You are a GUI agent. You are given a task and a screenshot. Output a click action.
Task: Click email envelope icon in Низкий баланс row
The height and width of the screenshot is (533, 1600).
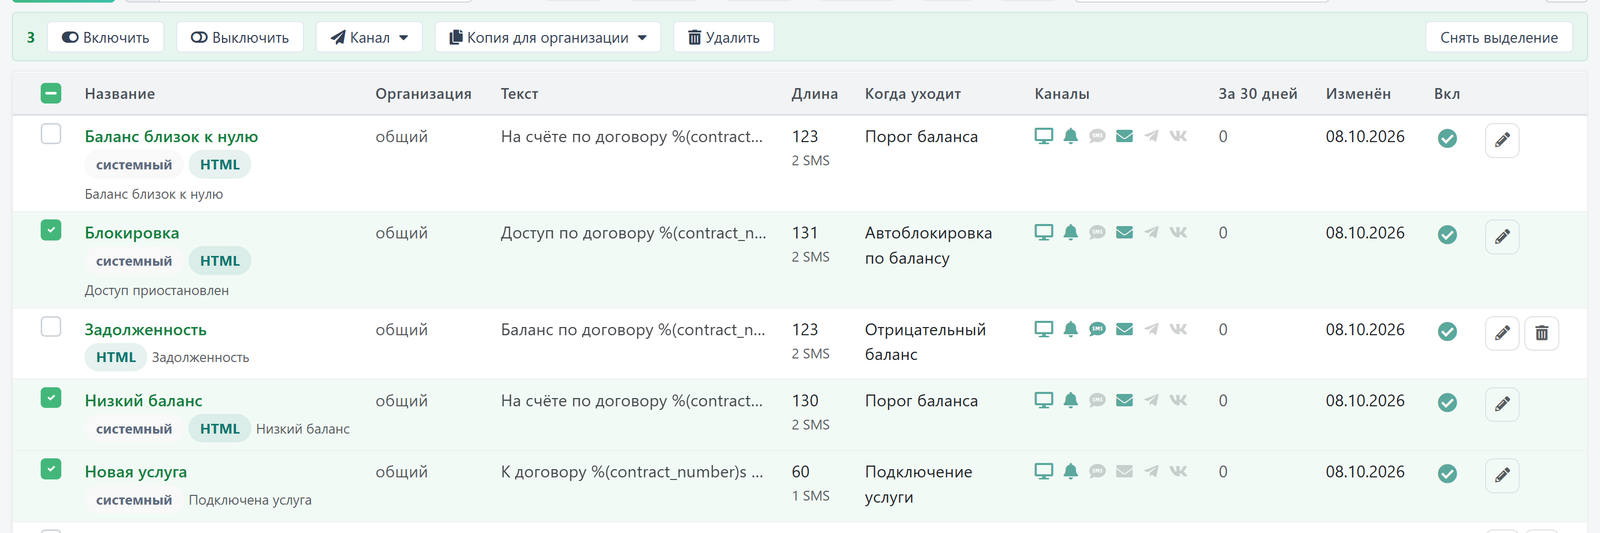coord(1124,400)
